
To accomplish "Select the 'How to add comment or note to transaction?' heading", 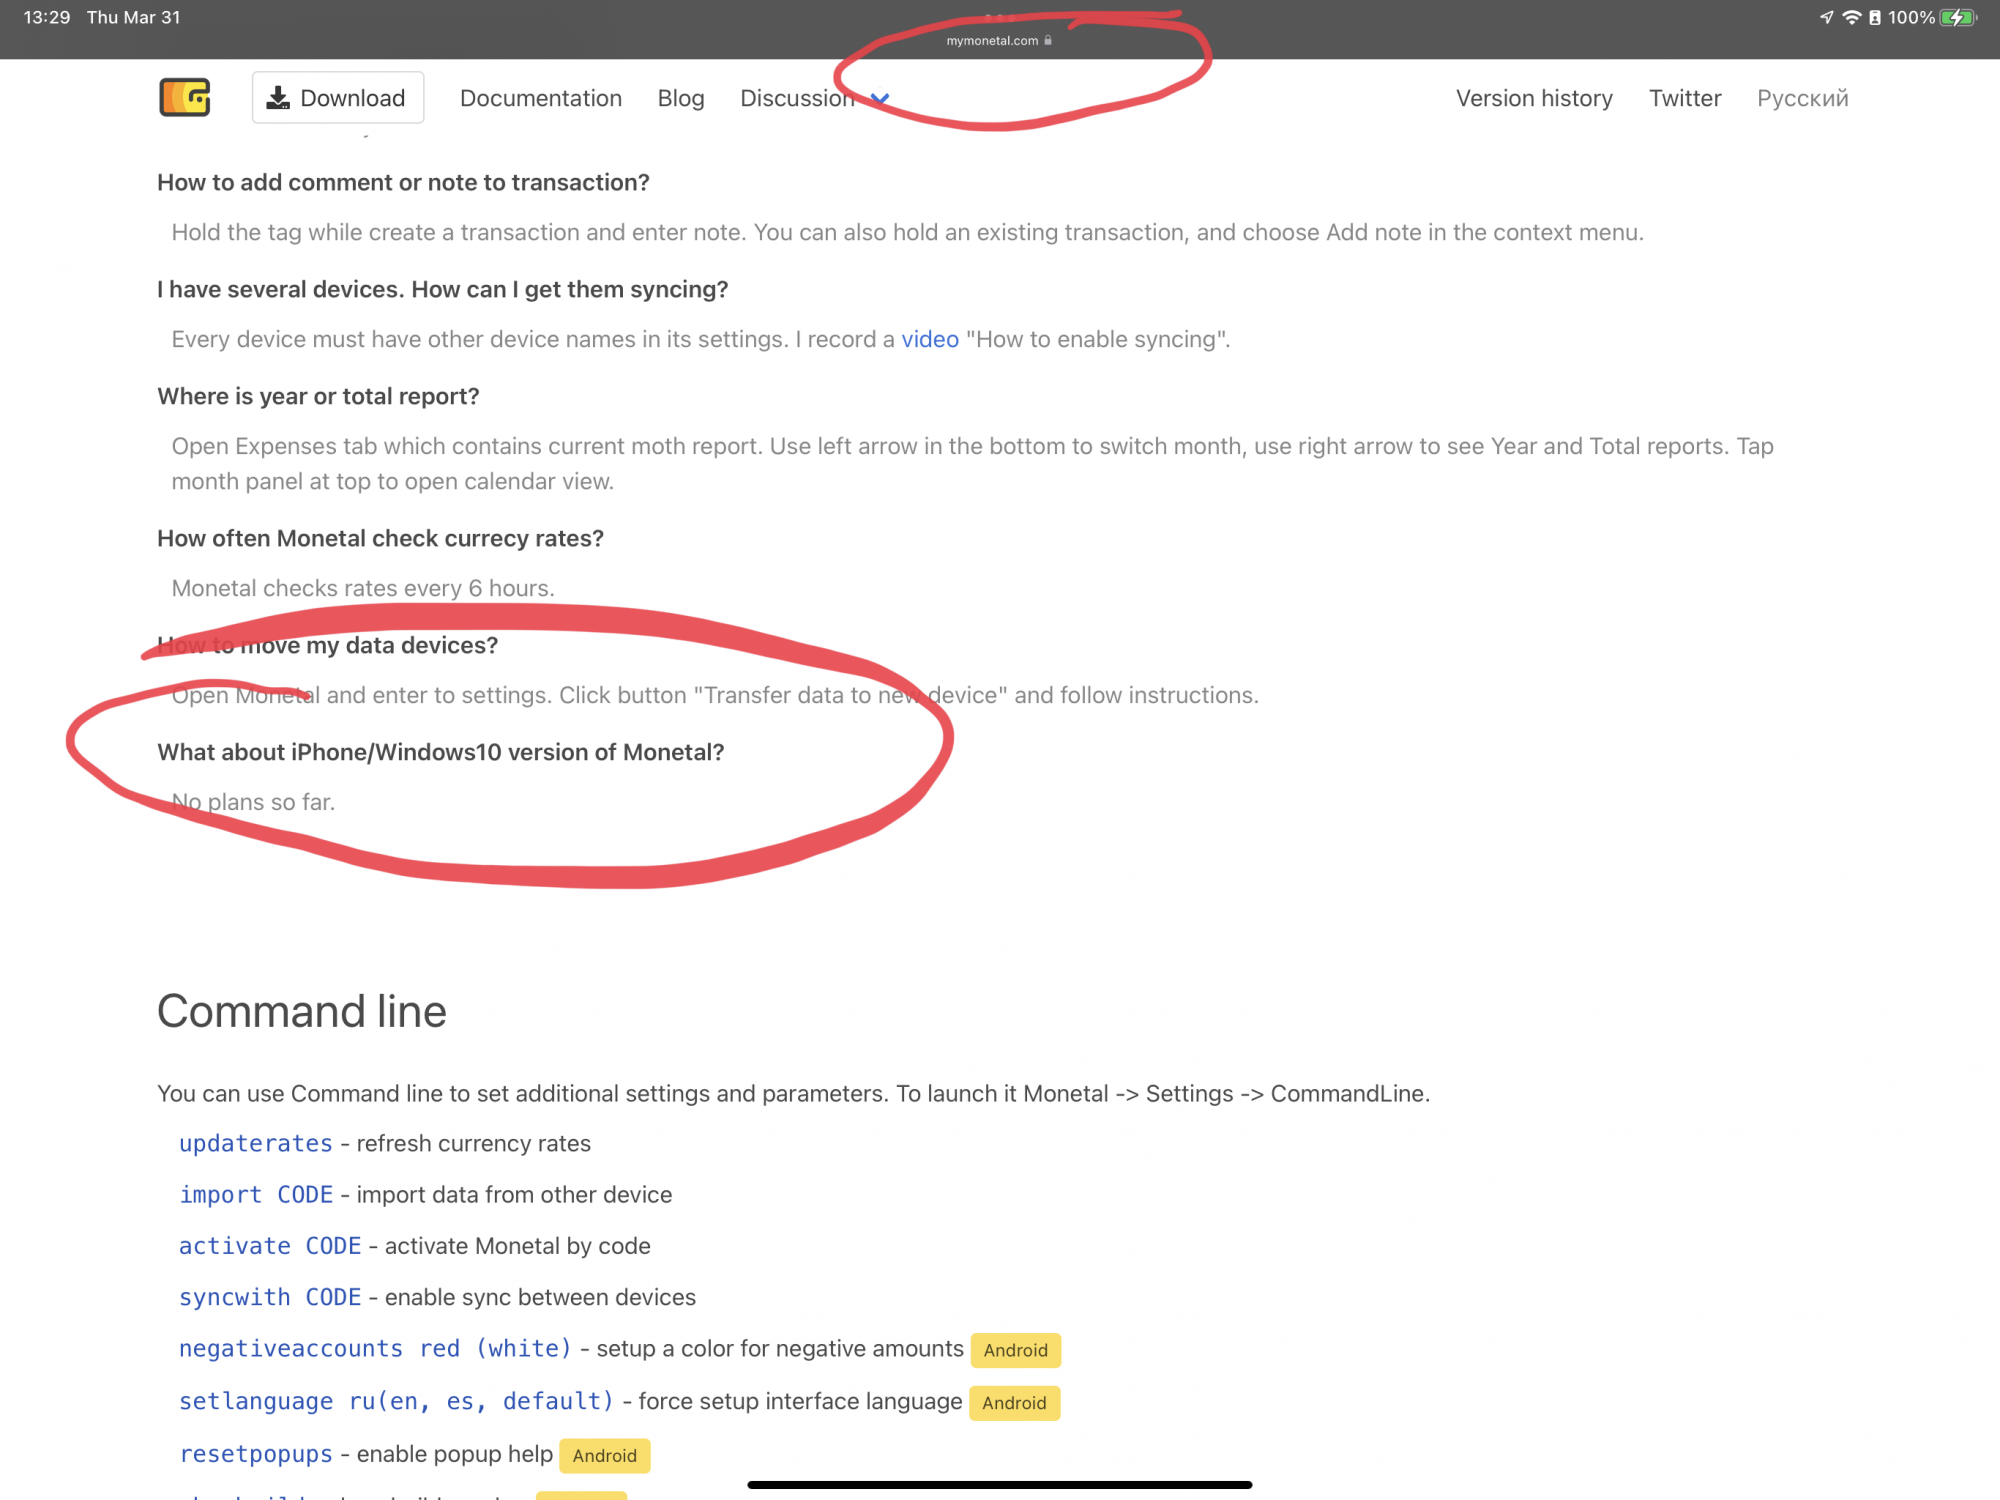I will pyautogui.click(x=403, y=182).
